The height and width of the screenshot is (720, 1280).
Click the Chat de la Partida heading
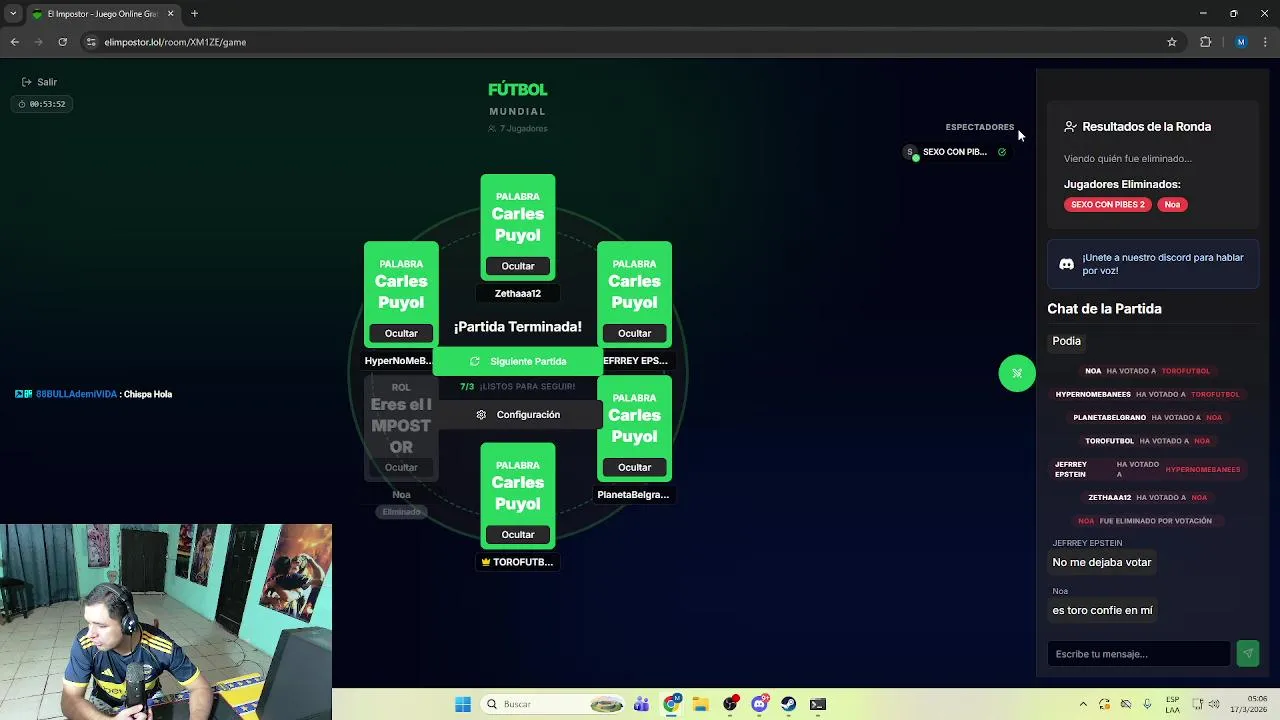1104,309
